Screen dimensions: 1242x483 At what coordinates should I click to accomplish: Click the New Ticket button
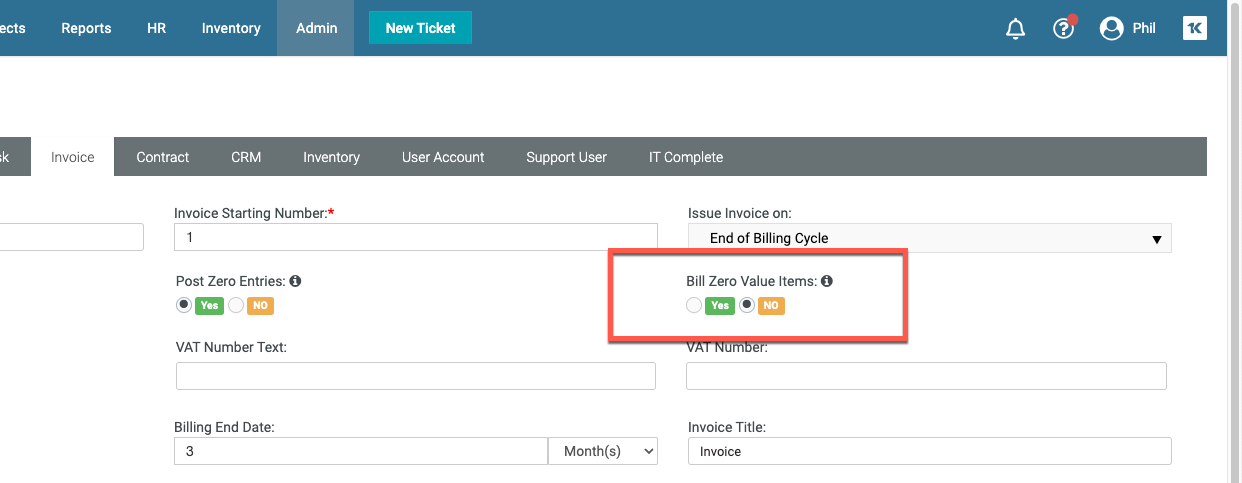click(x=420, y=28)
